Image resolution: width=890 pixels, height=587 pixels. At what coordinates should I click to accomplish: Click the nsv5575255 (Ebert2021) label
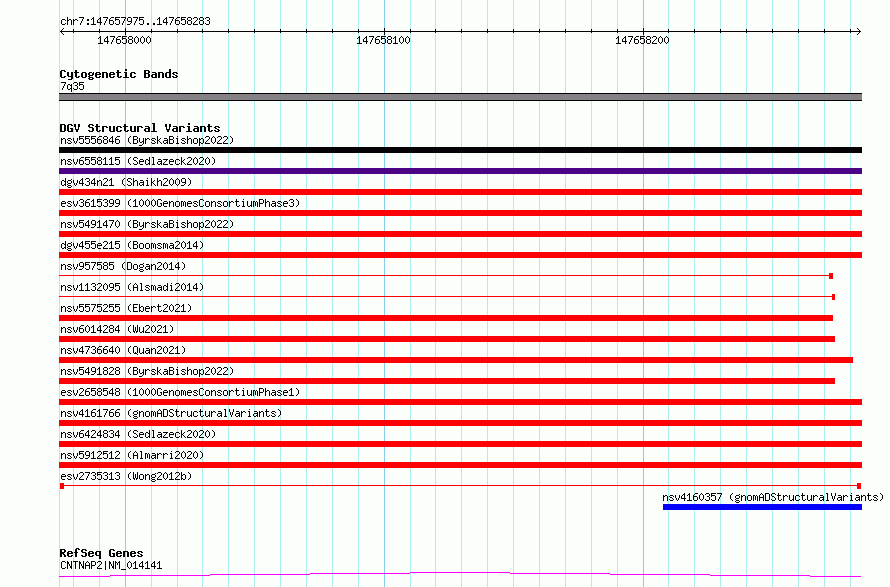click(x=126, y=308)
